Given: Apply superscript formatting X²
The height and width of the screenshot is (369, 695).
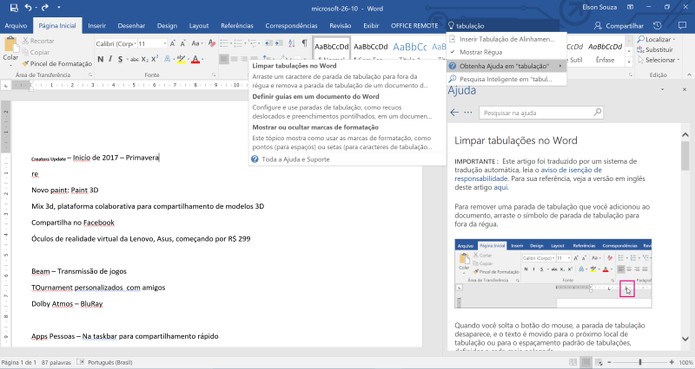Looking at the screenshot, I should coord(154,59).
